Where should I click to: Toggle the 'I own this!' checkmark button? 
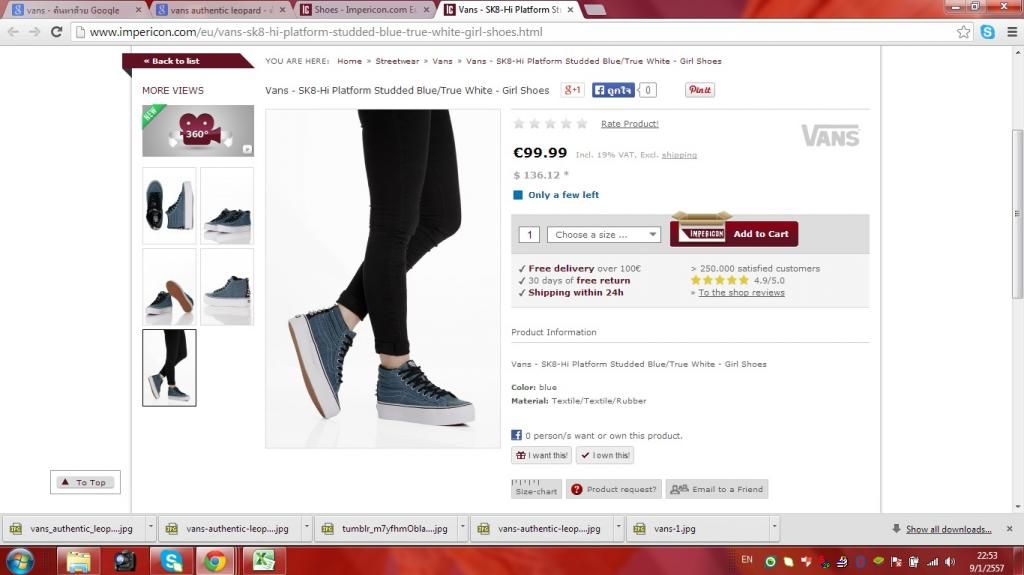[x=604, y=455]
